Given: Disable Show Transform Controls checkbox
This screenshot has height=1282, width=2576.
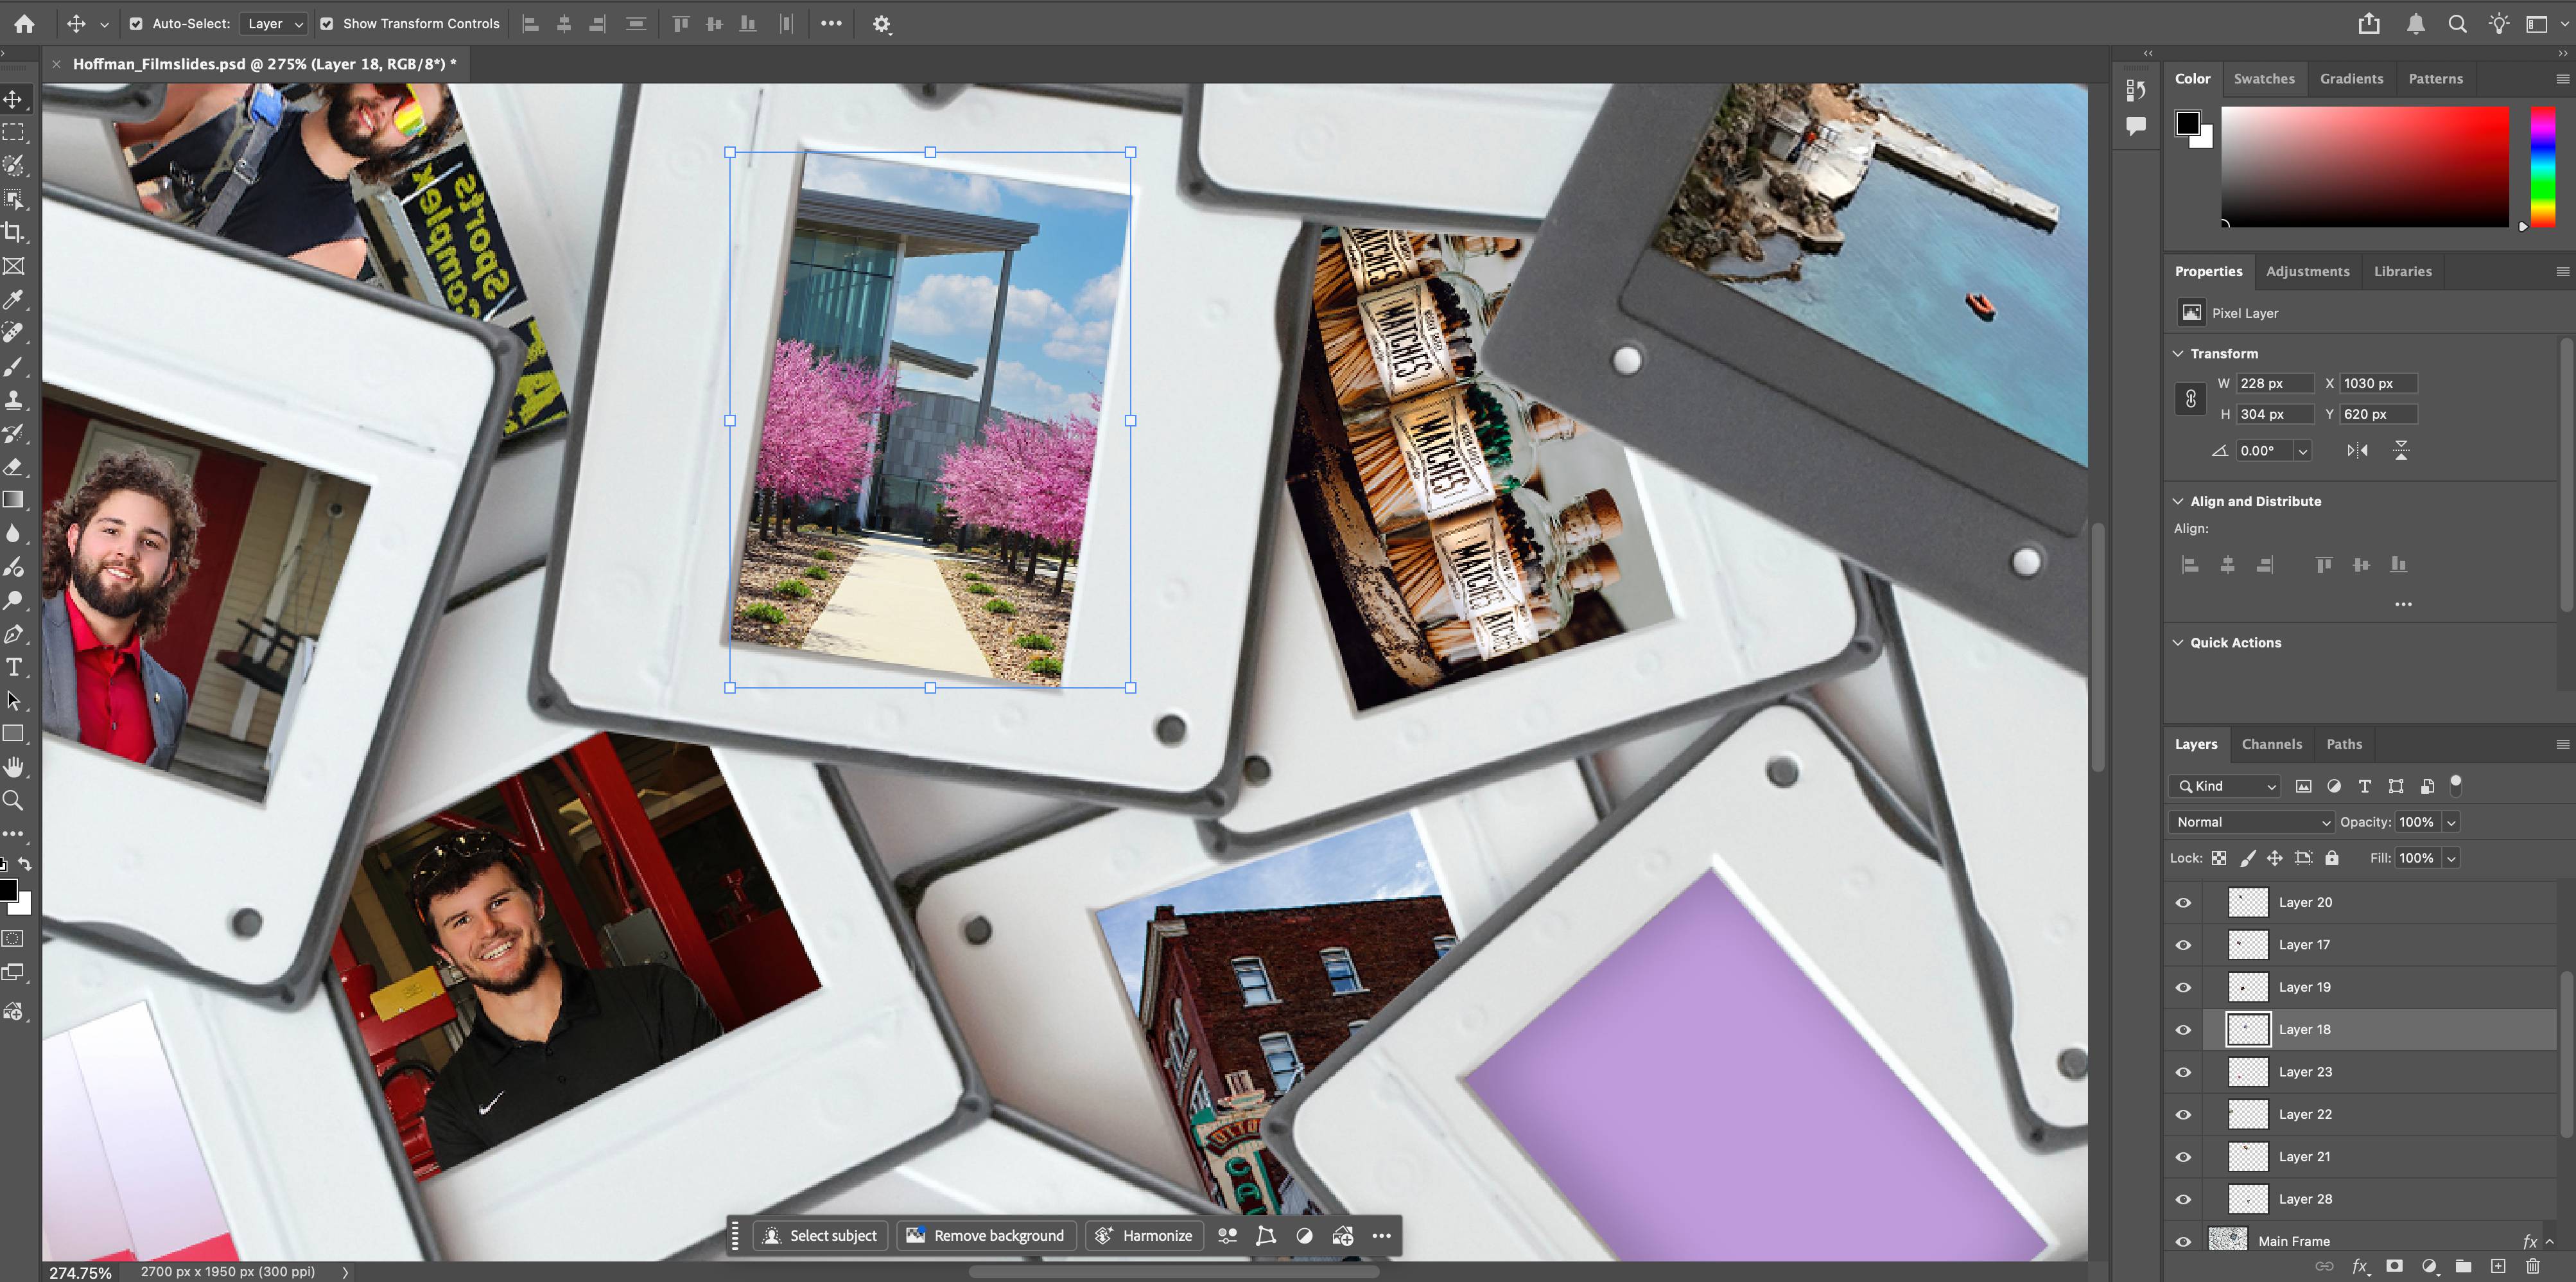Looking at the screenshot, I should (x=327, y=24).
